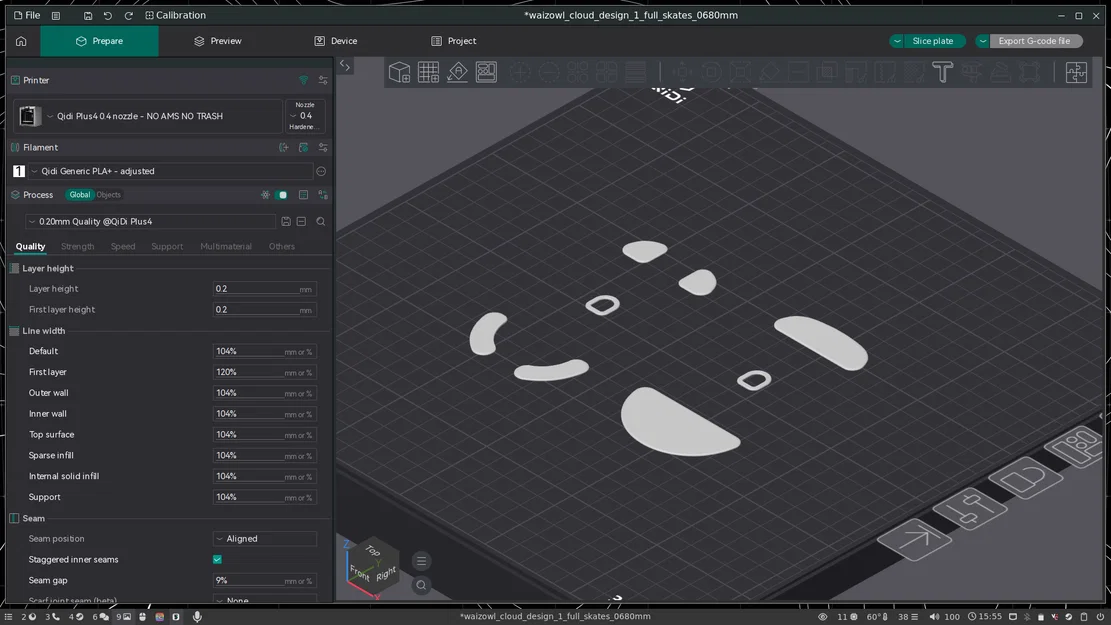Click the zoom magnifier in the viewport

click(x=422, y=585)
